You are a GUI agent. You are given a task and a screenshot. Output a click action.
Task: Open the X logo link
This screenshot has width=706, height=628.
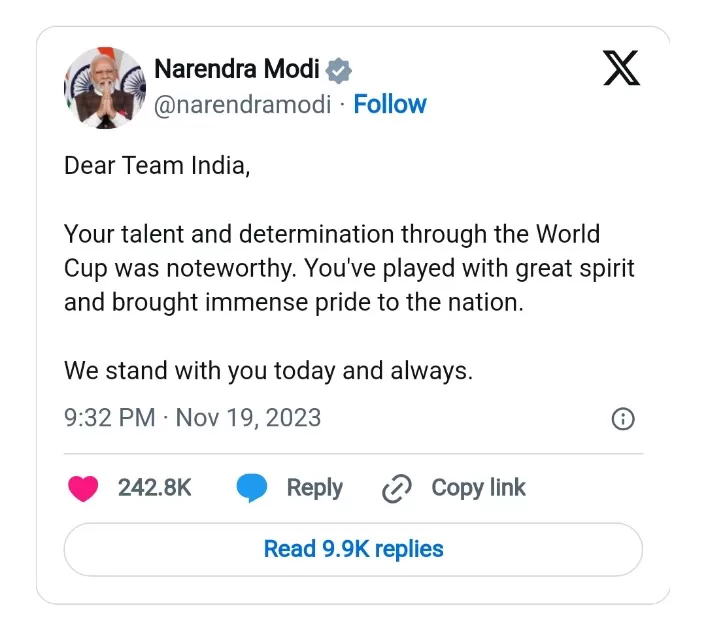pos(621,68)
